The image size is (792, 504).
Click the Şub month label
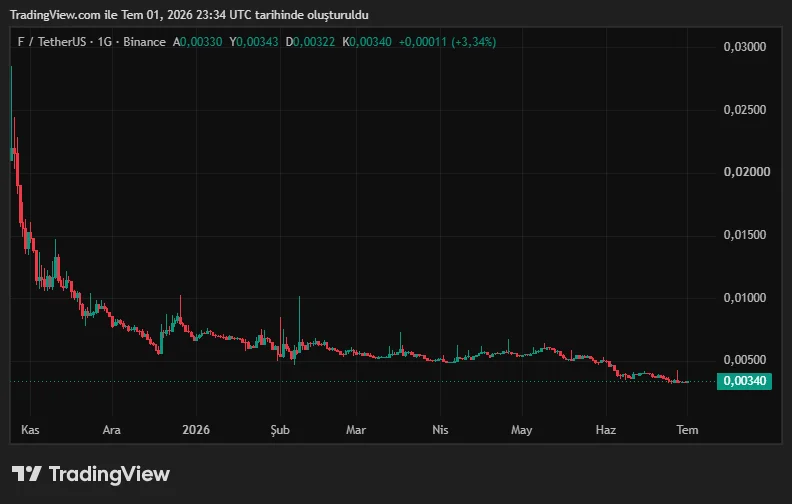coord(280,430)
